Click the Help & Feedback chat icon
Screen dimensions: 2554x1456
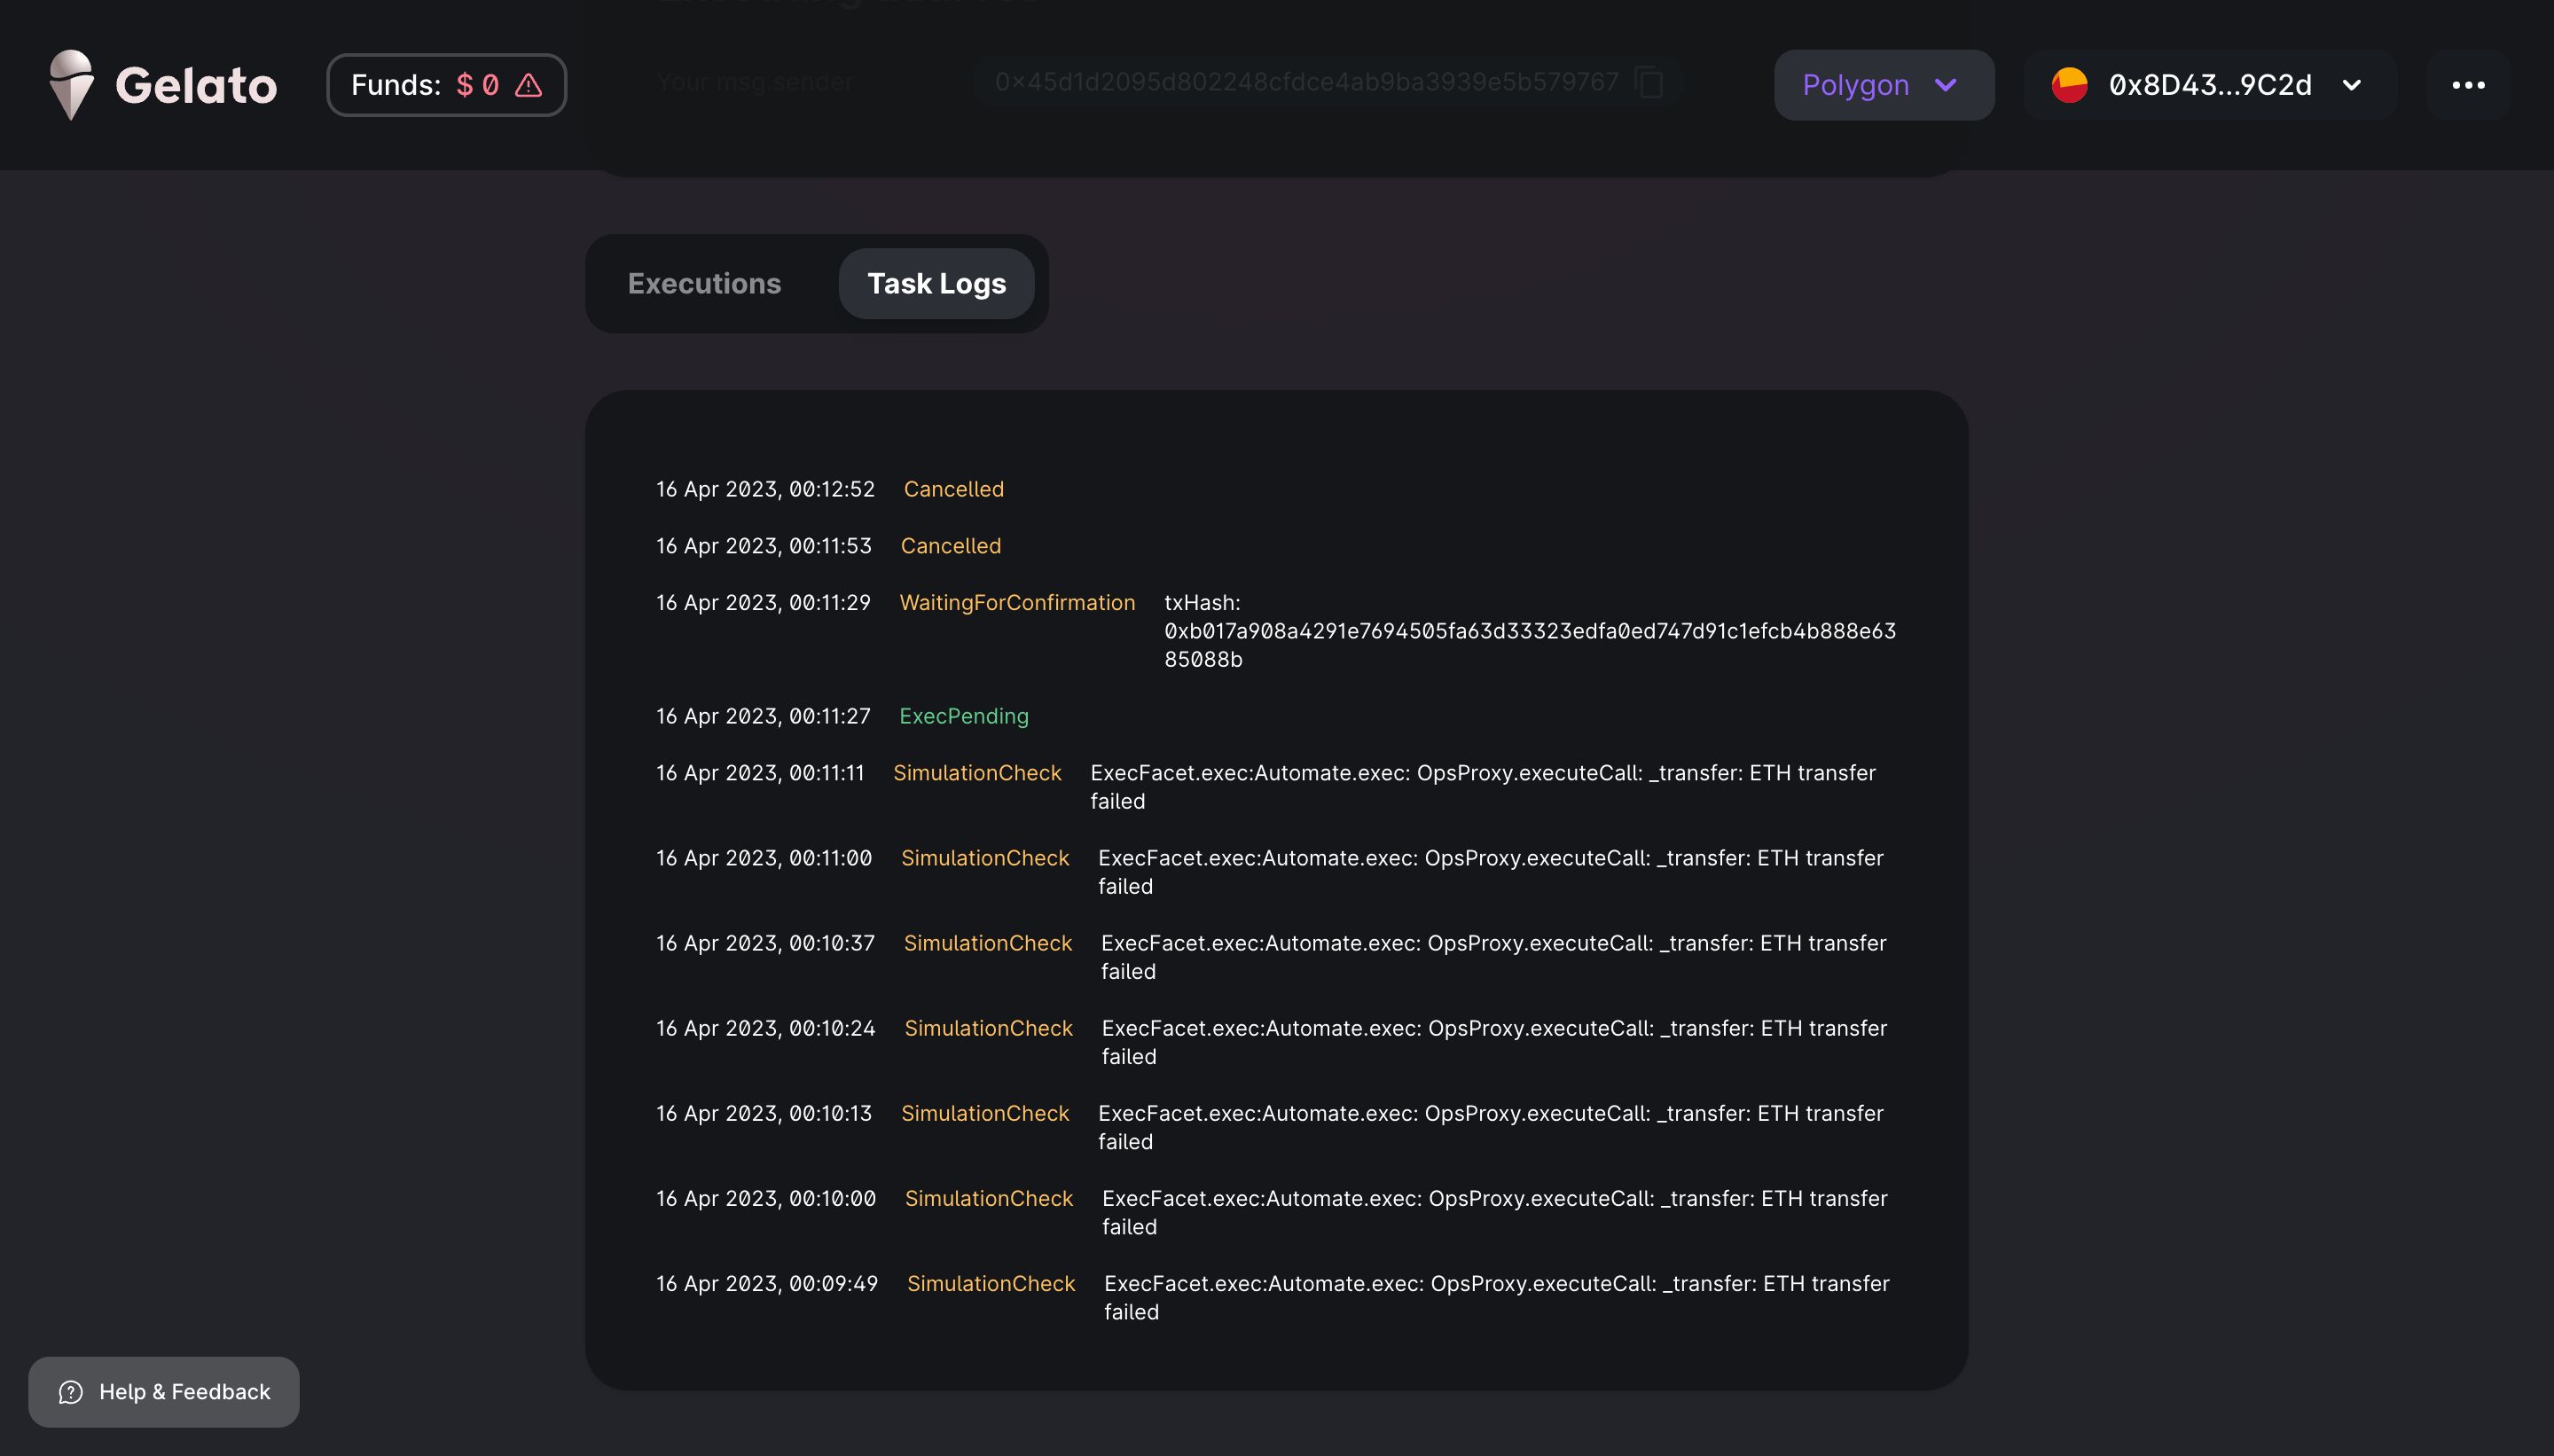(70, 1392)
